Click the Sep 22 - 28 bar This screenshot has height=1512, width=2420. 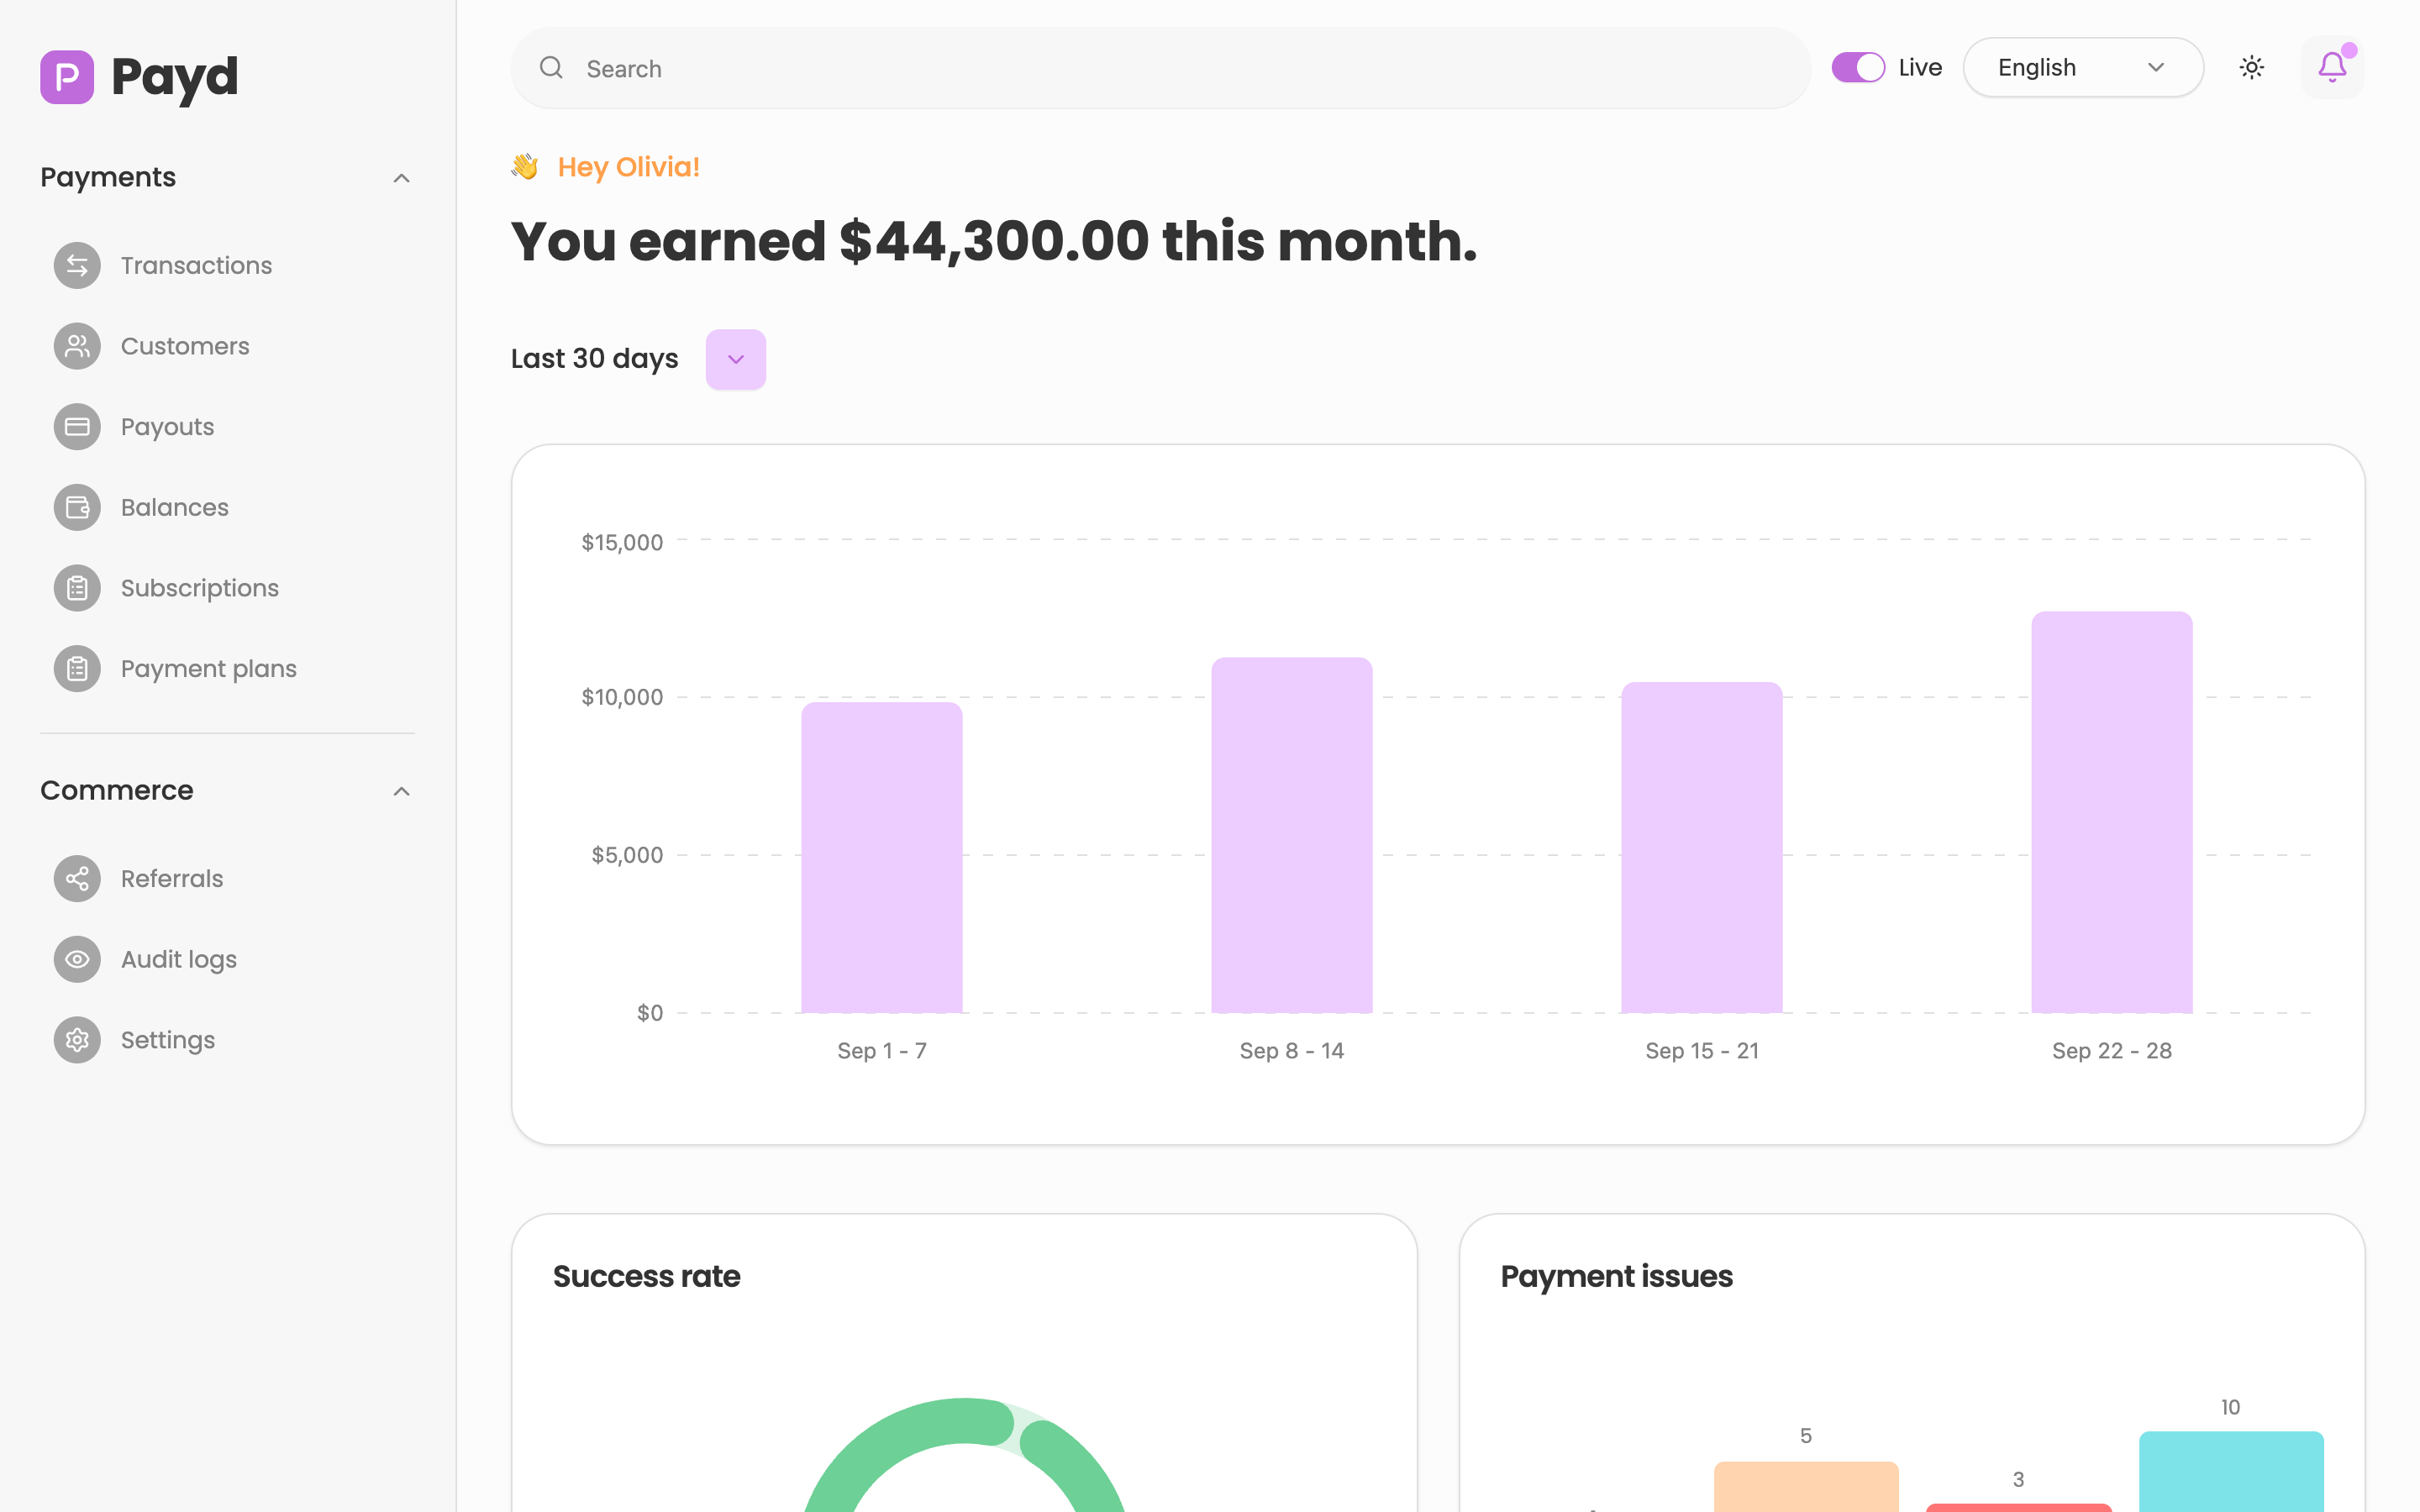tap(2111, 812)
